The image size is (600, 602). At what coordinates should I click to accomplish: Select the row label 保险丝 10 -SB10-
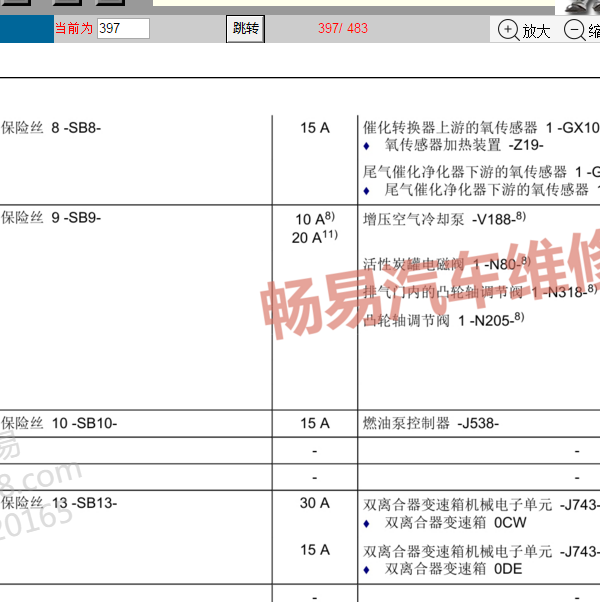coord(59,423)
